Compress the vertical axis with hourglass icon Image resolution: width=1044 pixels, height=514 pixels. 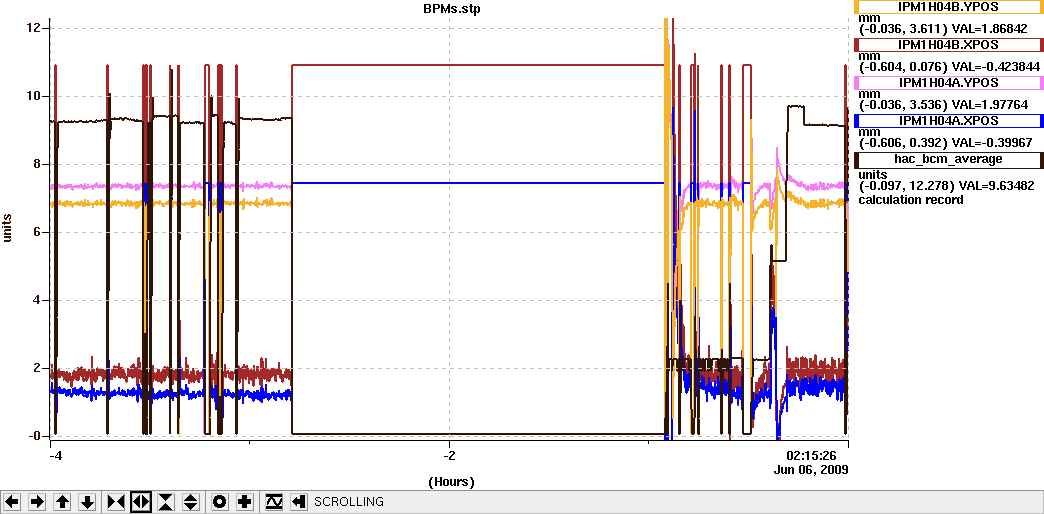pyautogui.click(x=166, y=501)
